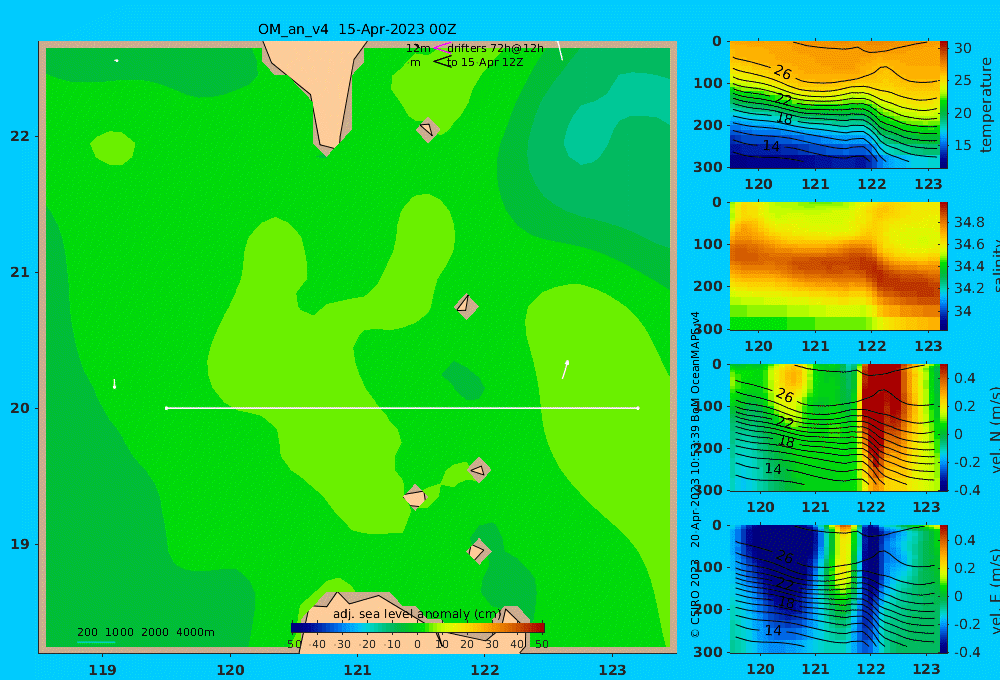The height and width of the screenshot is (680, 1000).
Task: Click the 26 contour label in temperature panel
Action: [783, 73]
